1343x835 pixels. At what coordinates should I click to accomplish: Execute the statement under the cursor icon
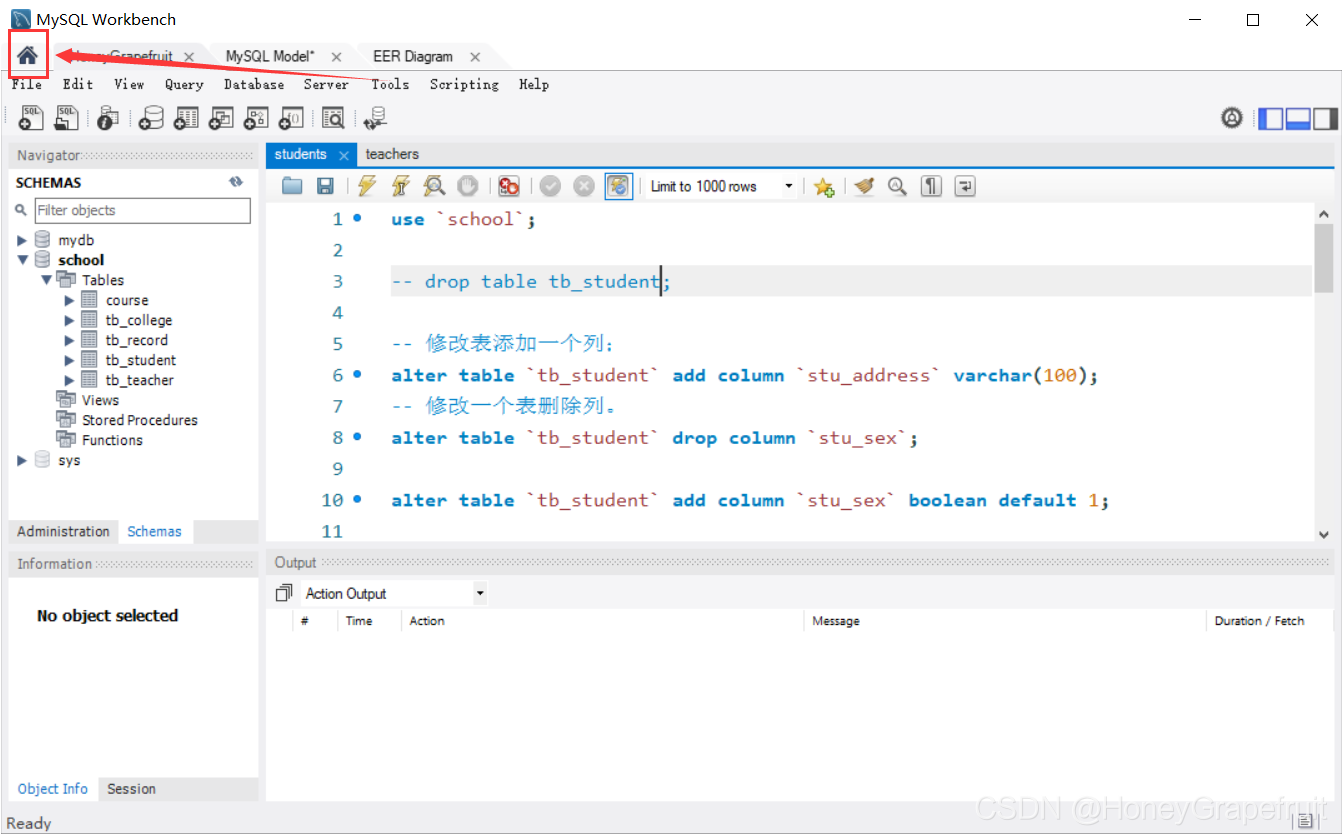coord(401,186)
